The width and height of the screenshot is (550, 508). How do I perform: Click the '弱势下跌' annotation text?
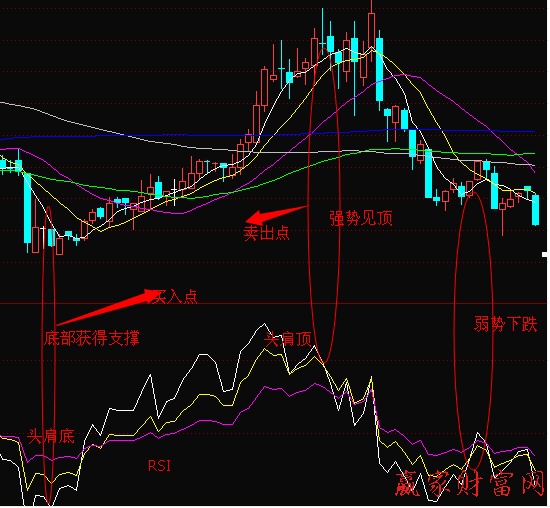pyautogui.click(x=505, y=324)
